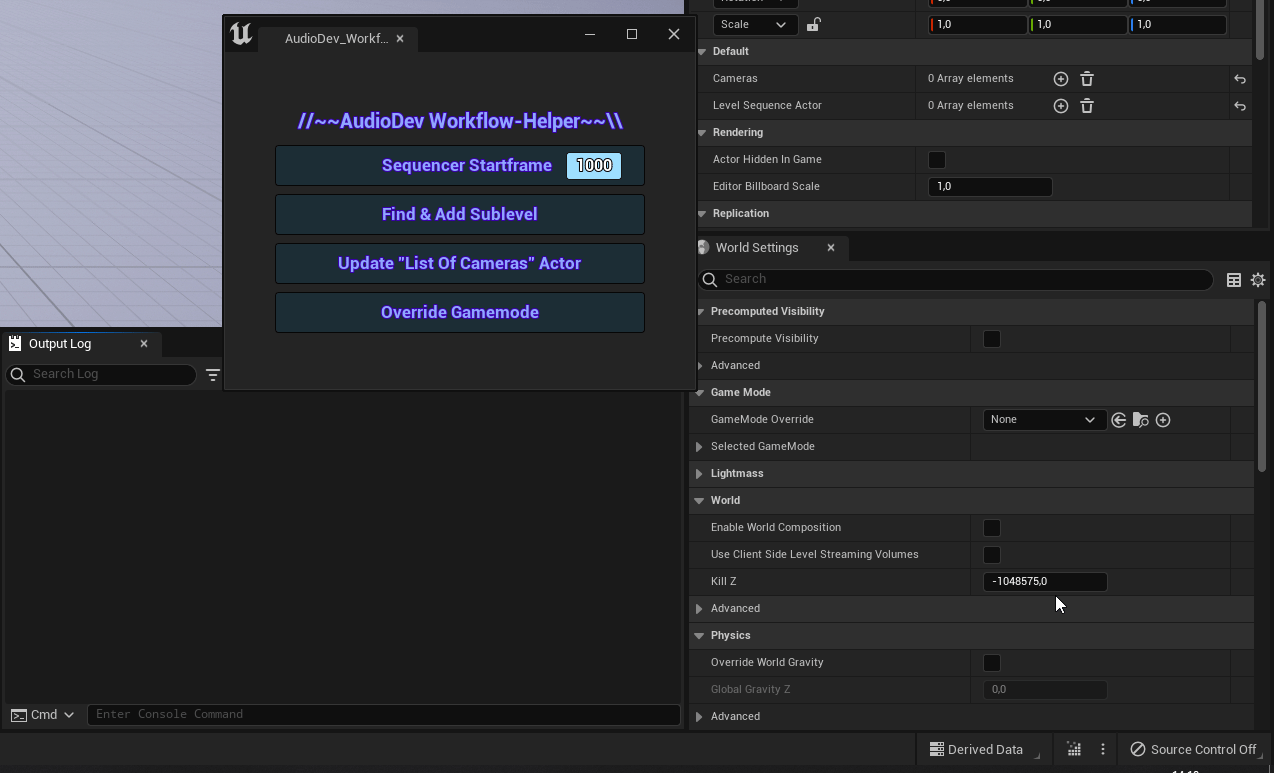
Task: Expand Advanced under Physics section
Action: 700,717
